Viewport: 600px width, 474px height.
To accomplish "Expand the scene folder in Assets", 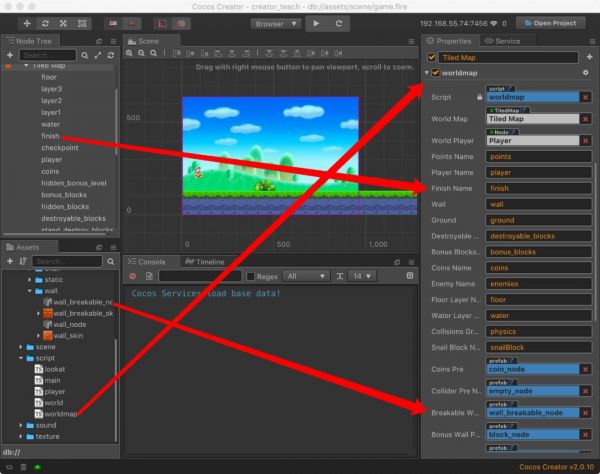I will pyautogui.click(x=21, y=347).
